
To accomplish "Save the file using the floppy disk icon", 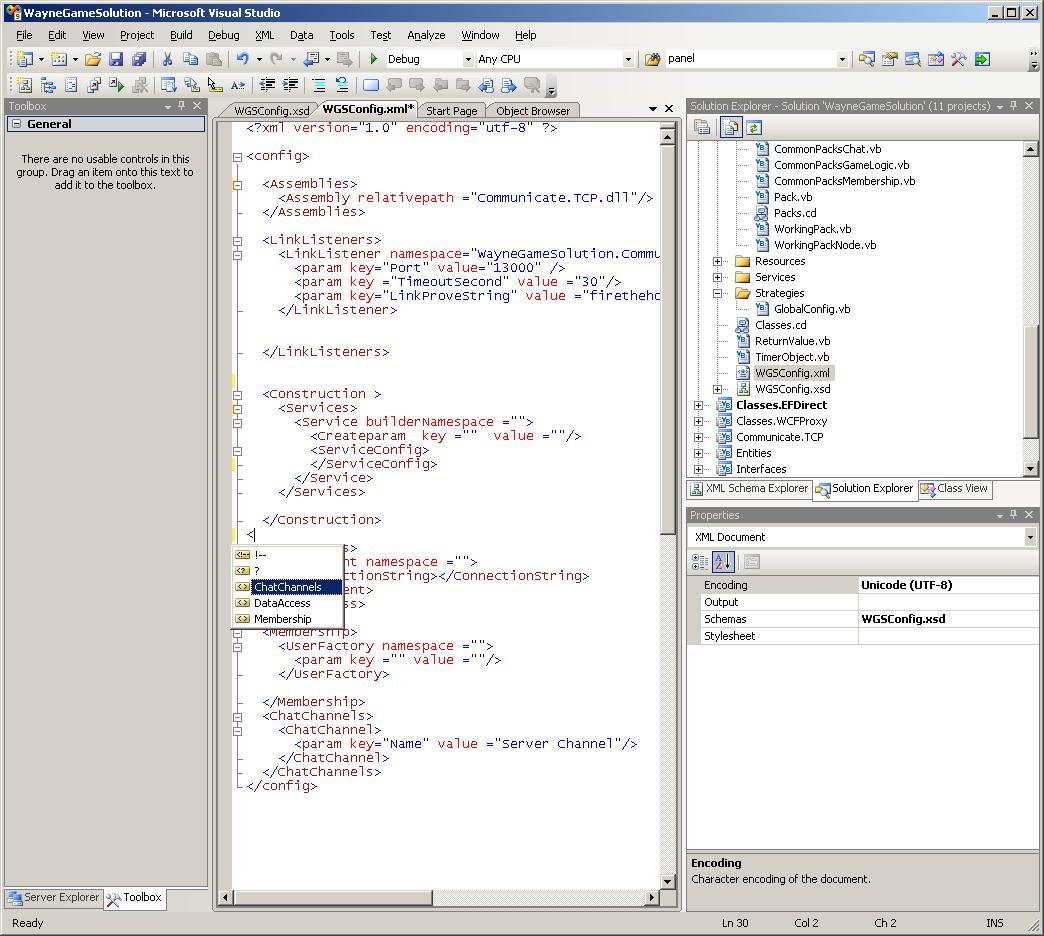I will coord(116,59).
